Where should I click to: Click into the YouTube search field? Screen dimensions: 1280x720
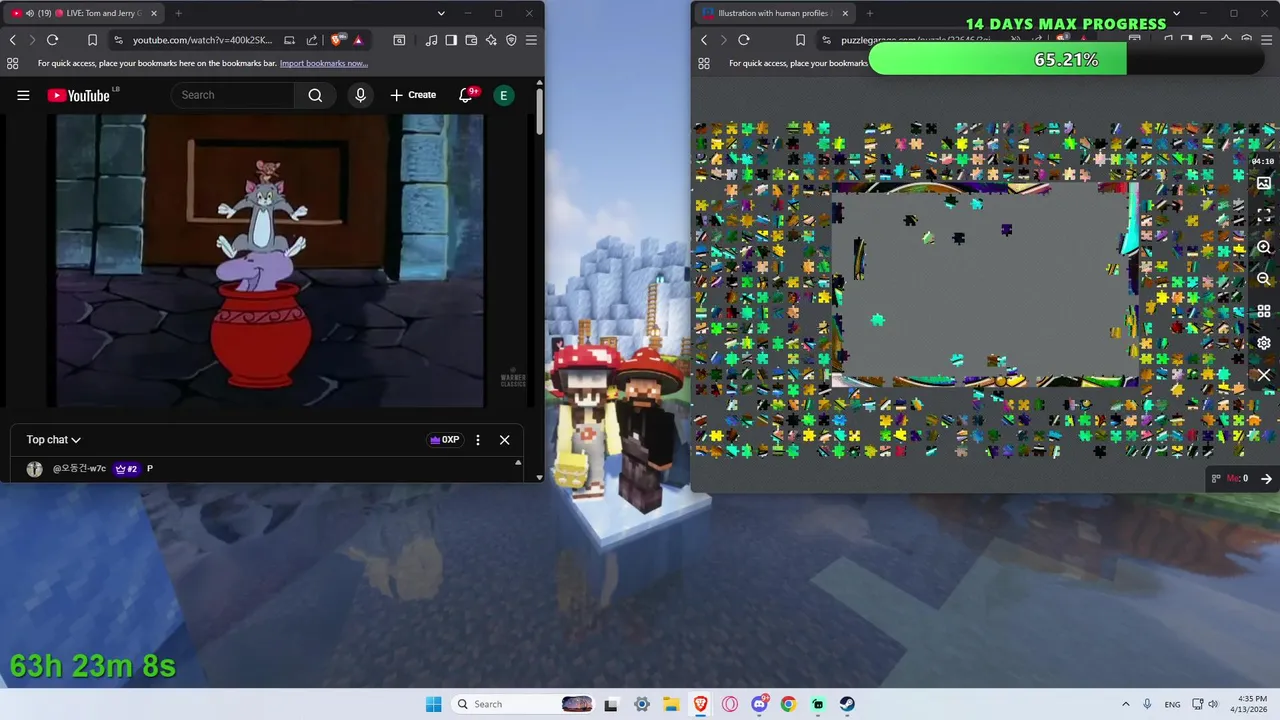(x=233, y=95)
